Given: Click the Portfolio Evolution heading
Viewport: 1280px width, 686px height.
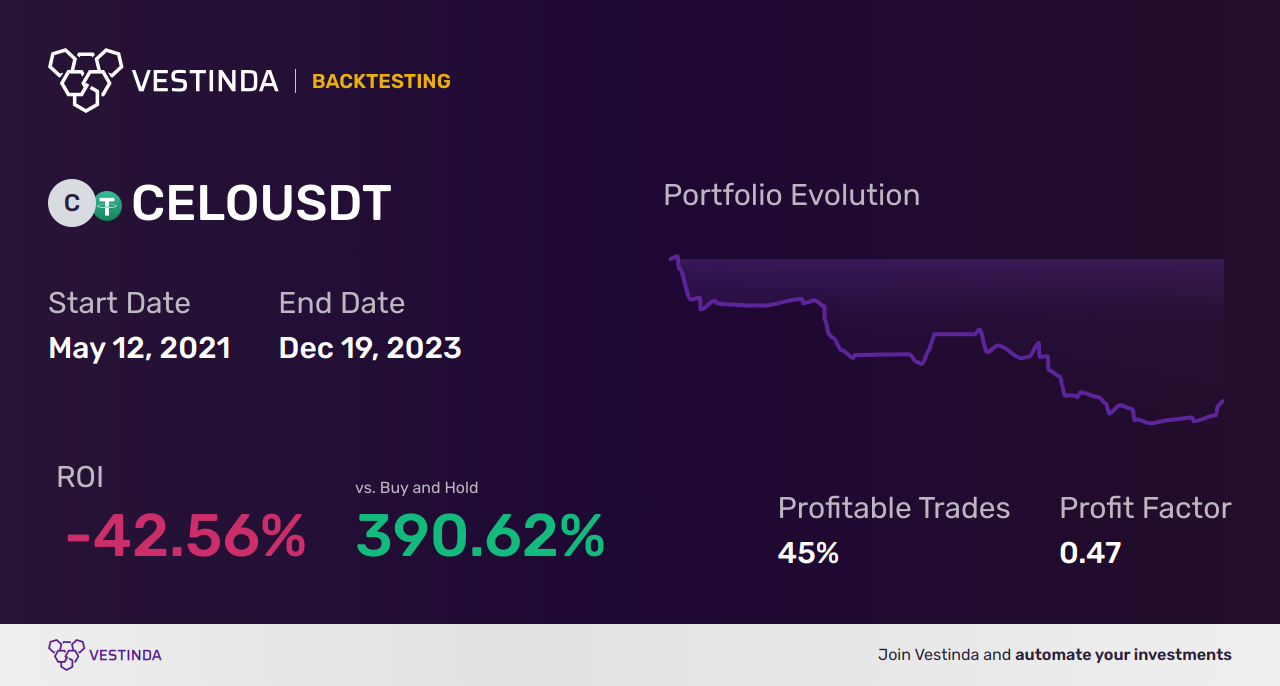Looking at the screenshot, I should coord(791,195).
